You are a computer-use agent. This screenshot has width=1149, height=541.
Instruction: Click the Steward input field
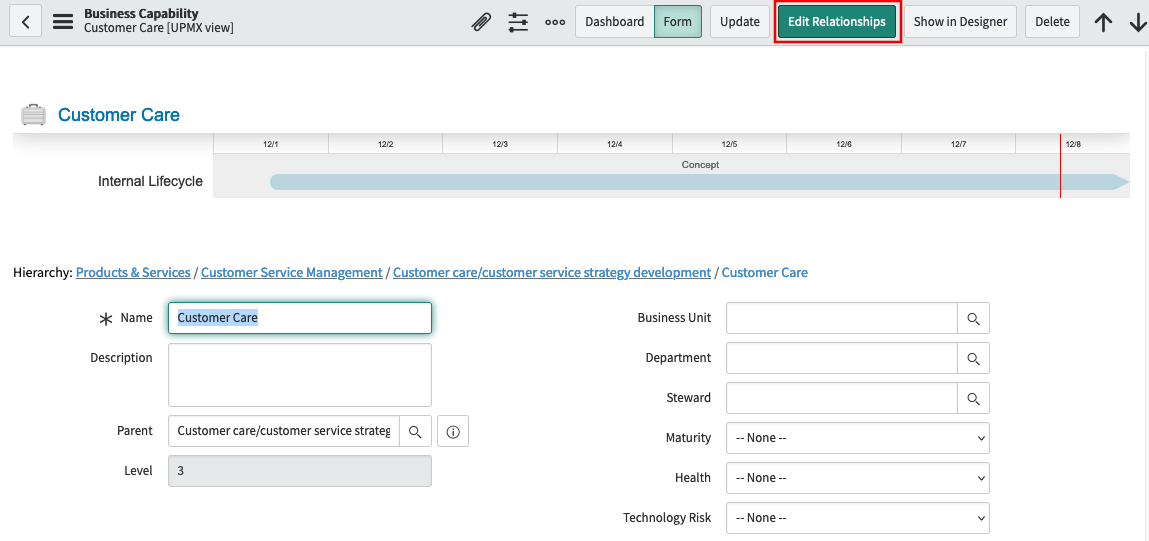842,398
